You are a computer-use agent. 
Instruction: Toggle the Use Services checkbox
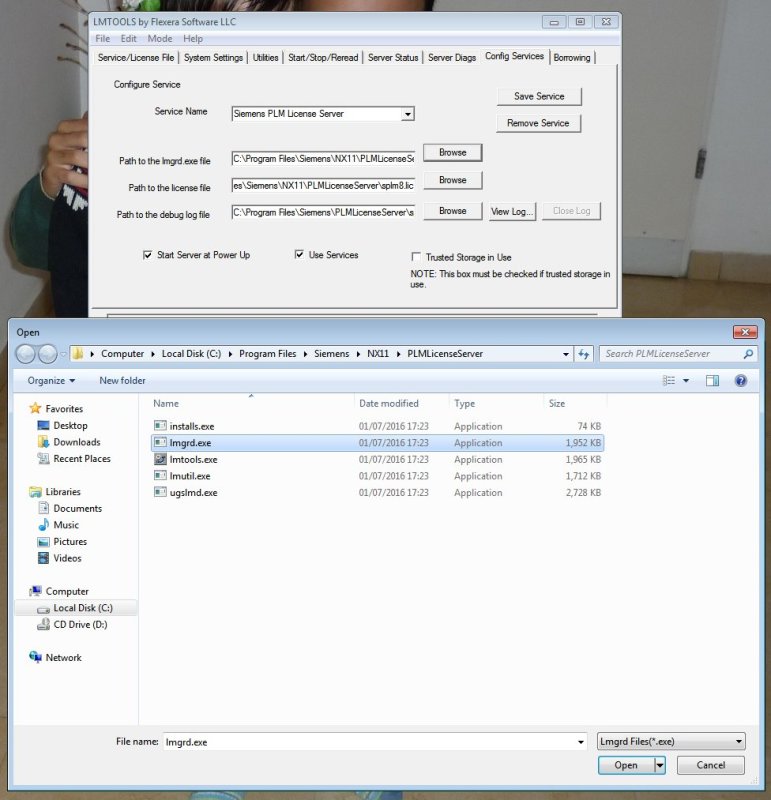pyautogui.click(x=299, y=254)
